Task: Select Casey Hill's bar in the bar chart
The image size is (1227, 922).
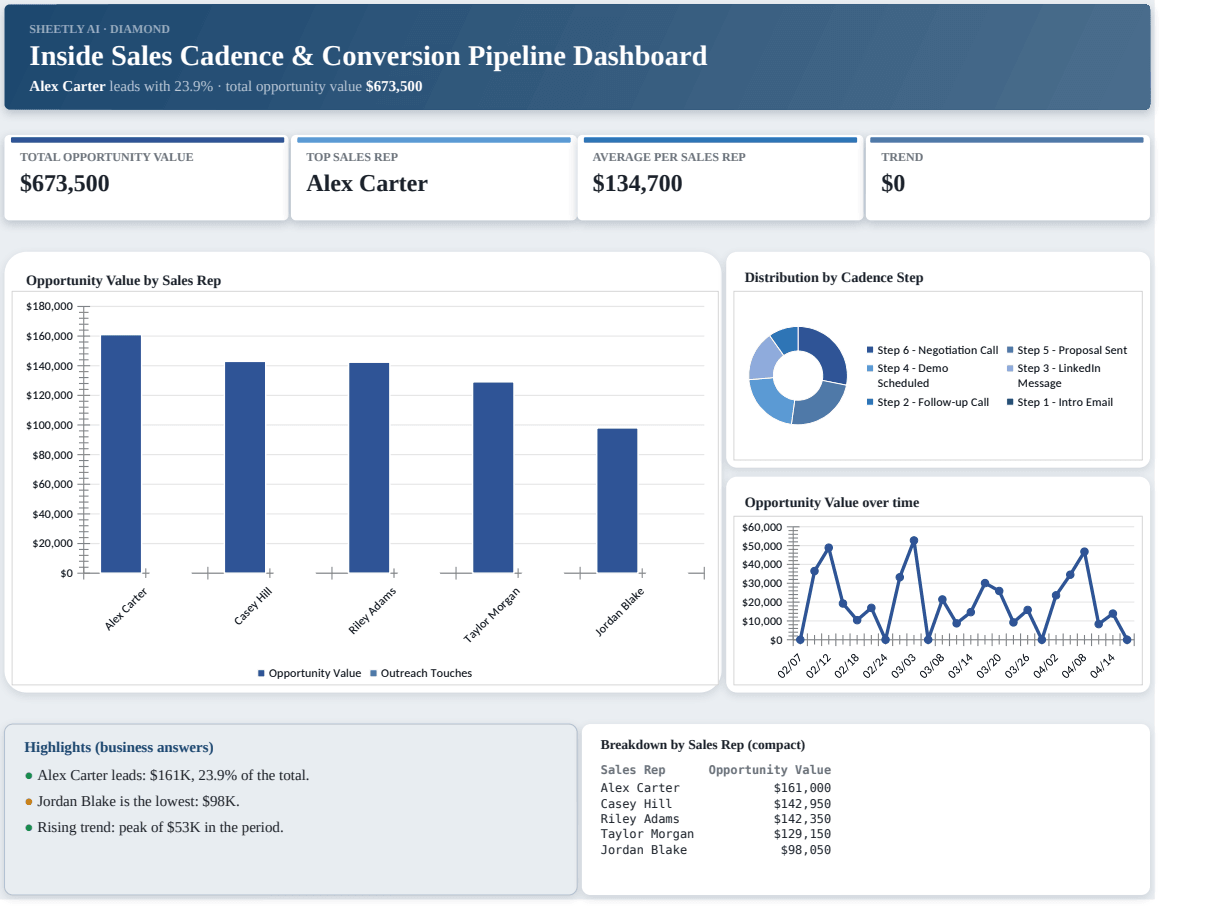Action: click(245, 467)
